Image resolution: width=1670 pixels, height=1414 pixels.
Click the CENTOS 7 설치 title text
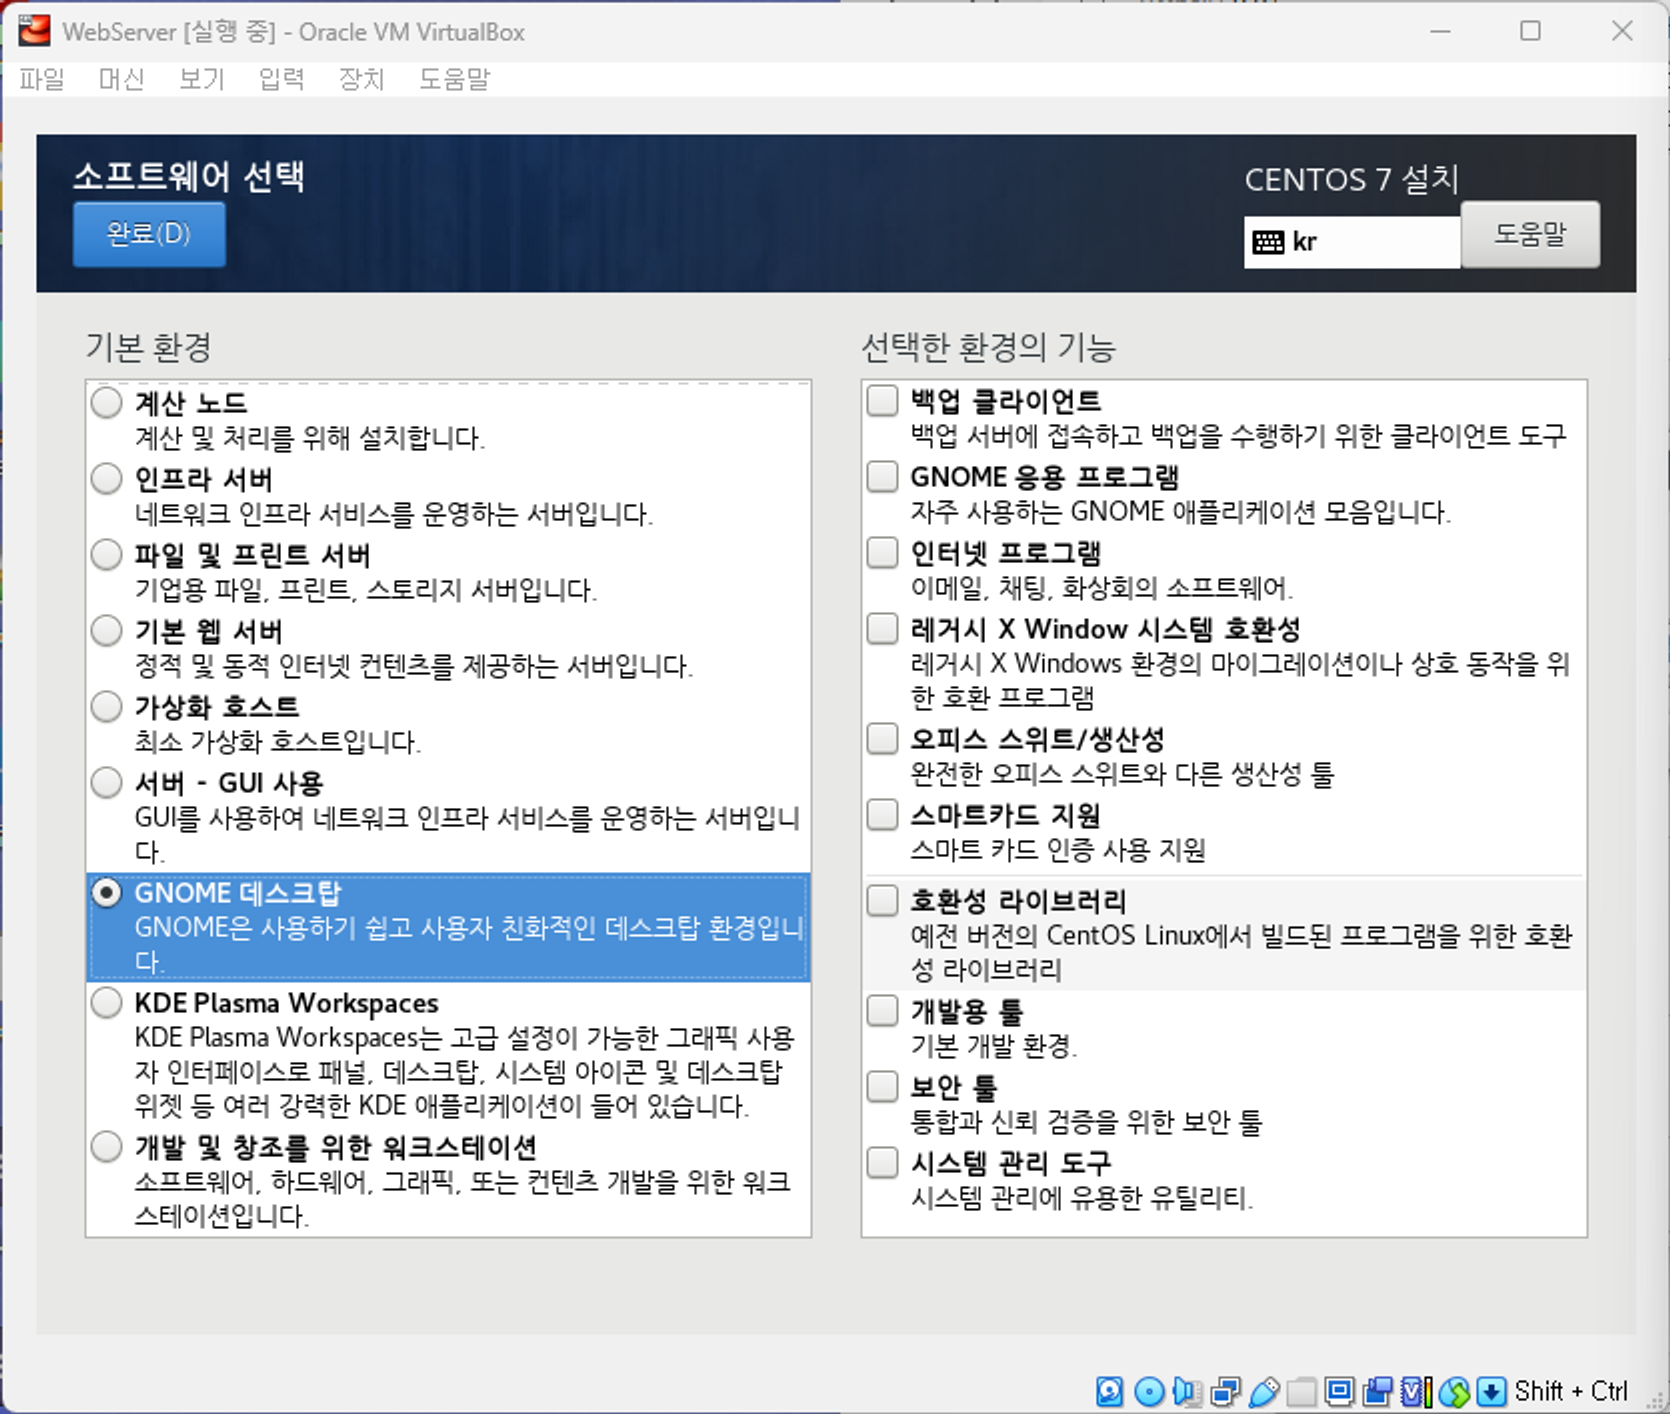[1351, 180]
